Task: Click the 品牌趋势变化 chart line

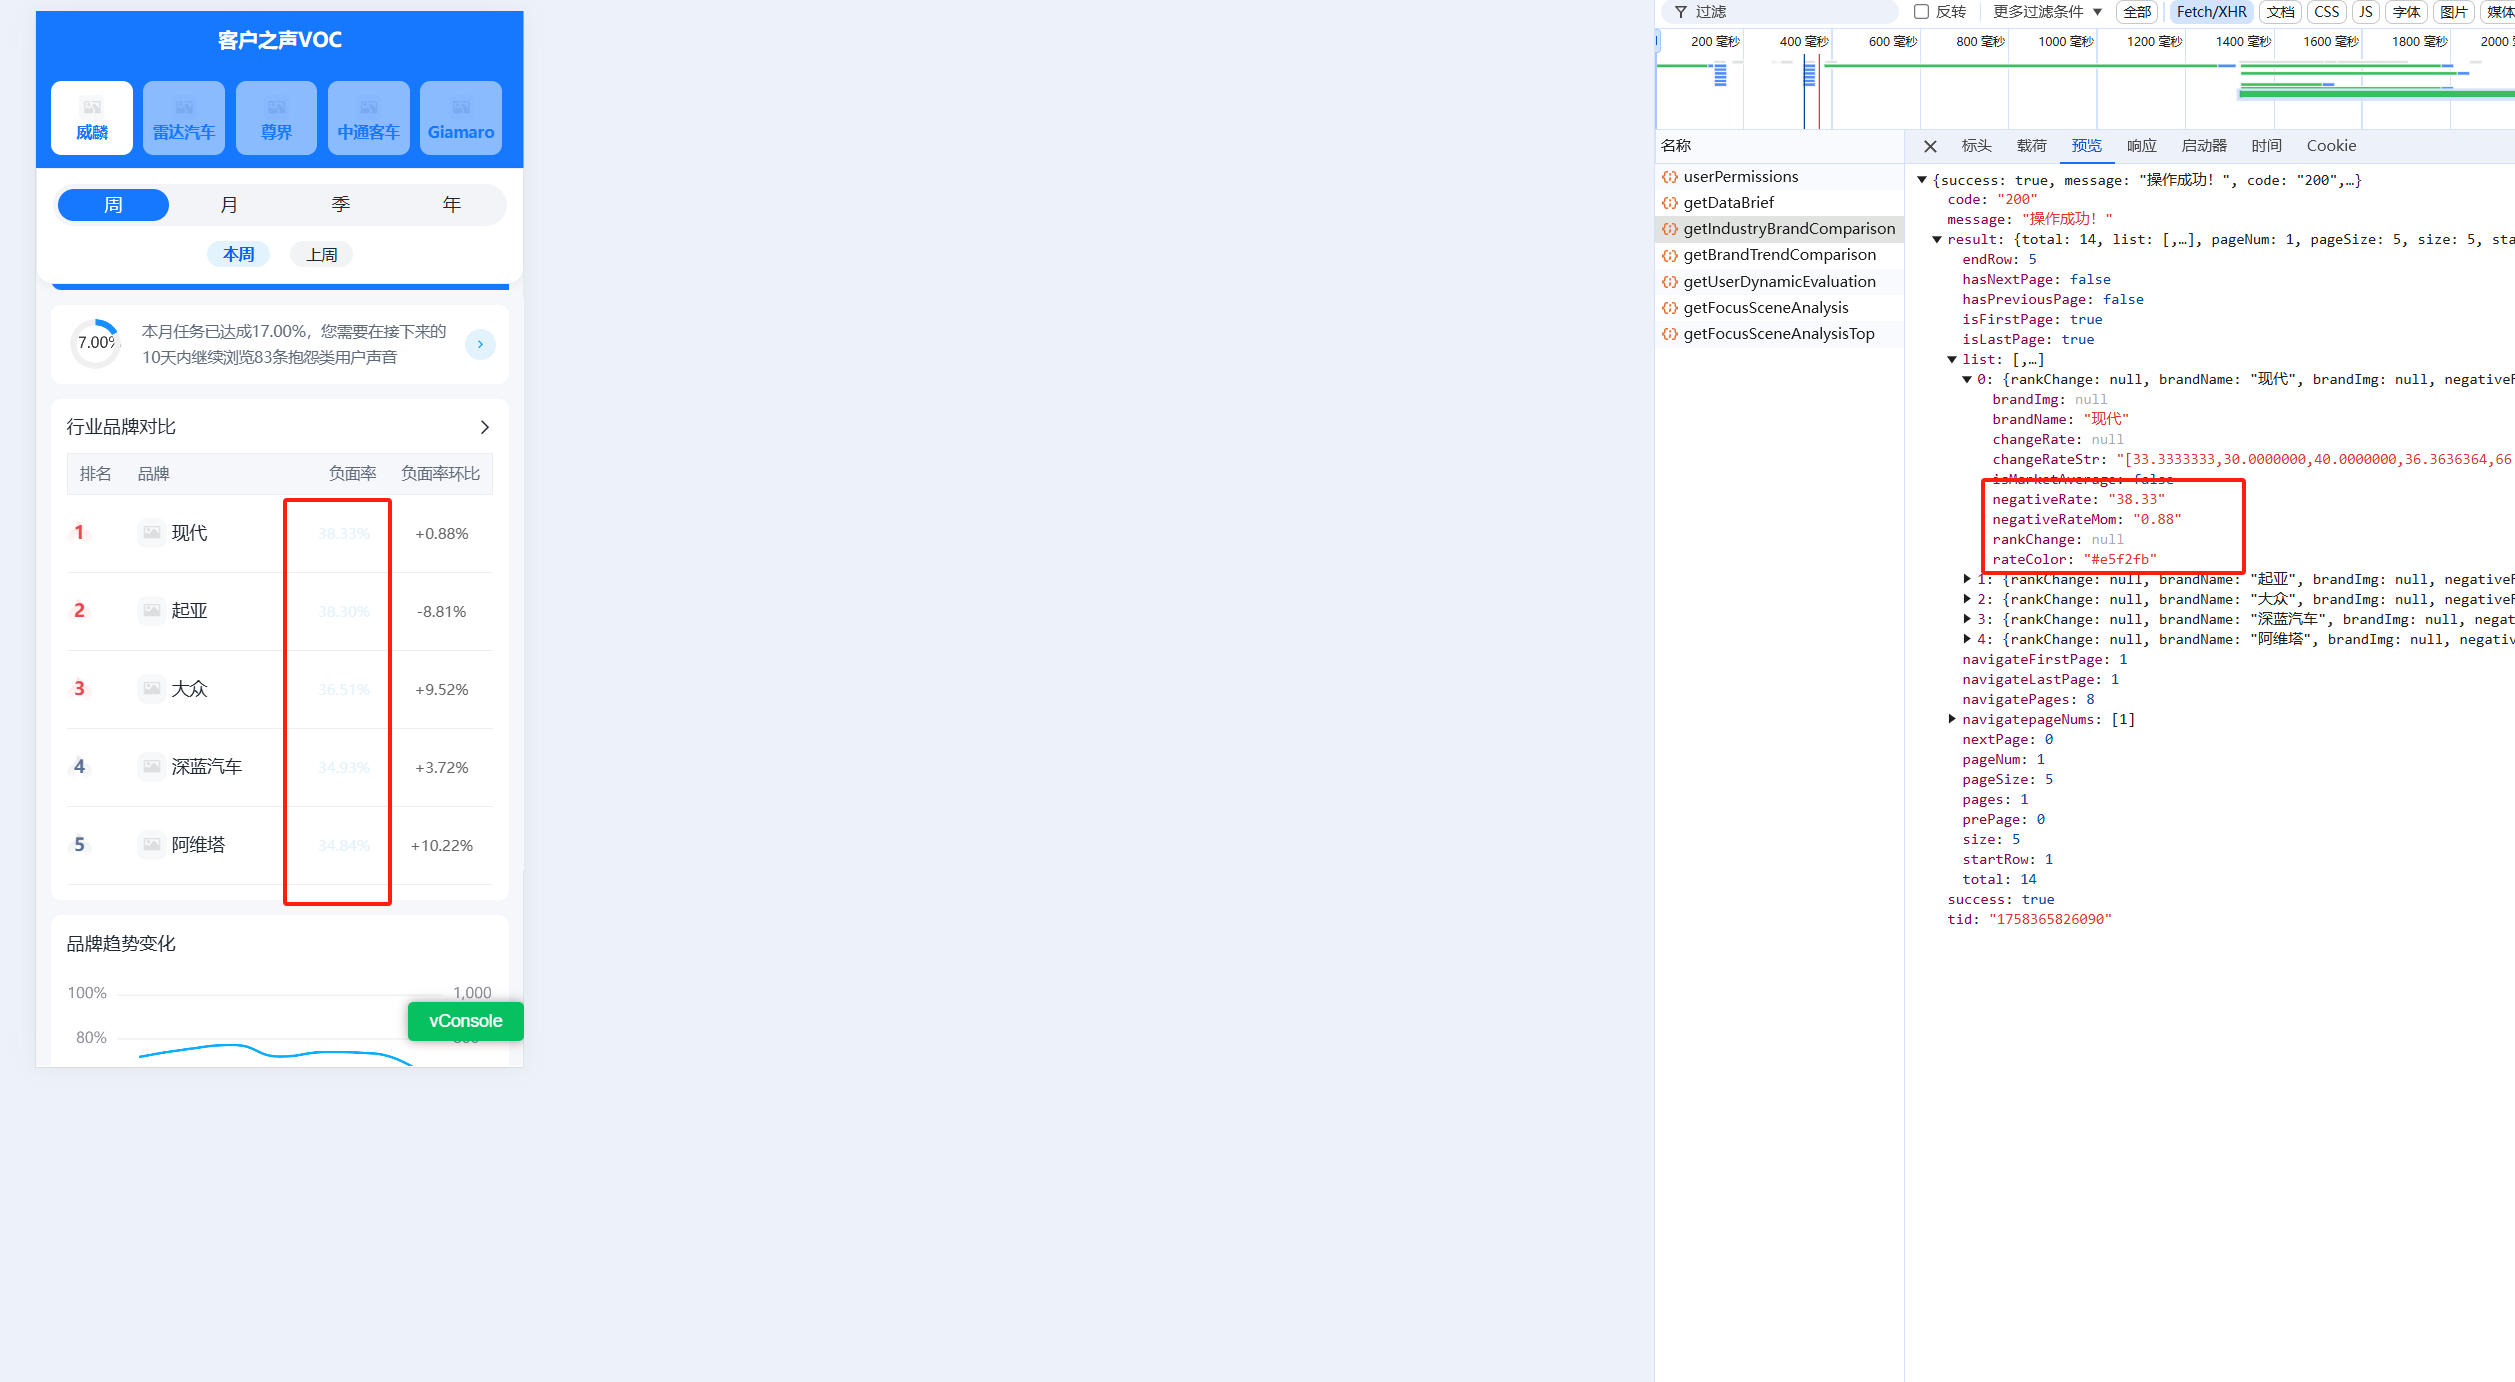Action: click(275, 1053)
